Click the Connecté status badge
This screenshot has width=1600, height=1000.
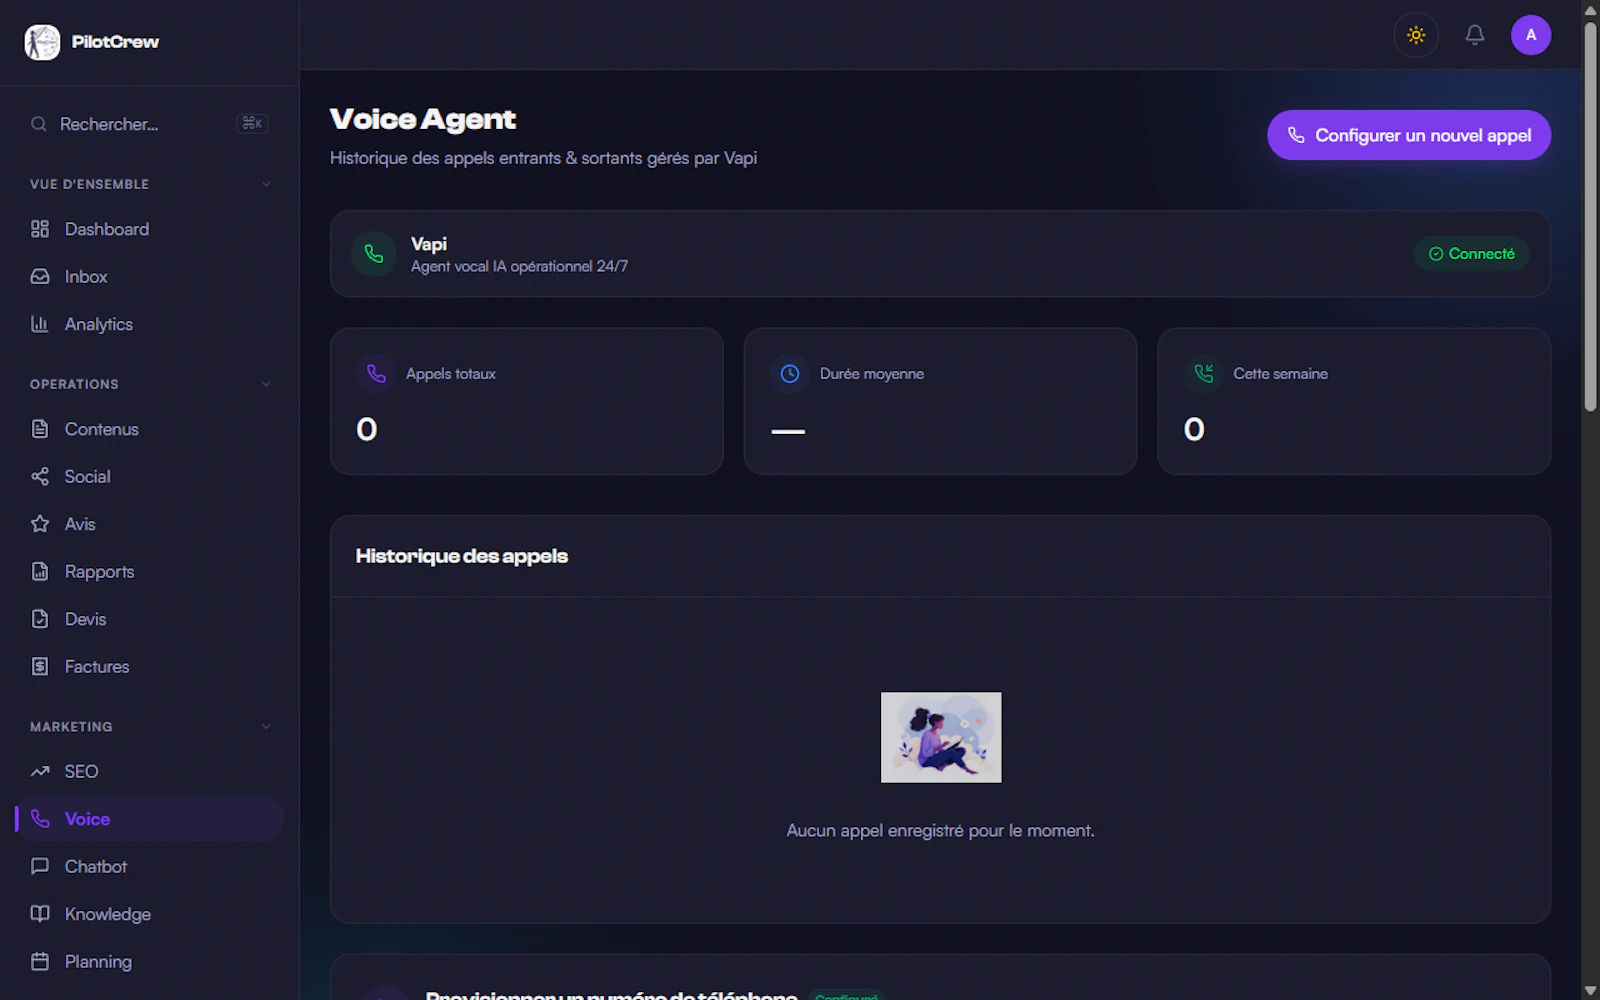(x=1472, y=254)
